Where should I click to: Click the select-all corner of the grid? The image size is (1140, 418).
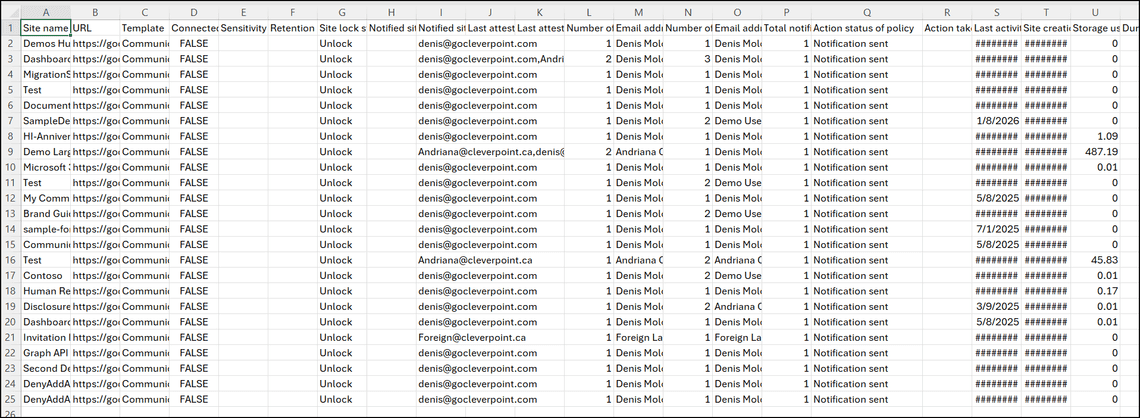point(10,12)
